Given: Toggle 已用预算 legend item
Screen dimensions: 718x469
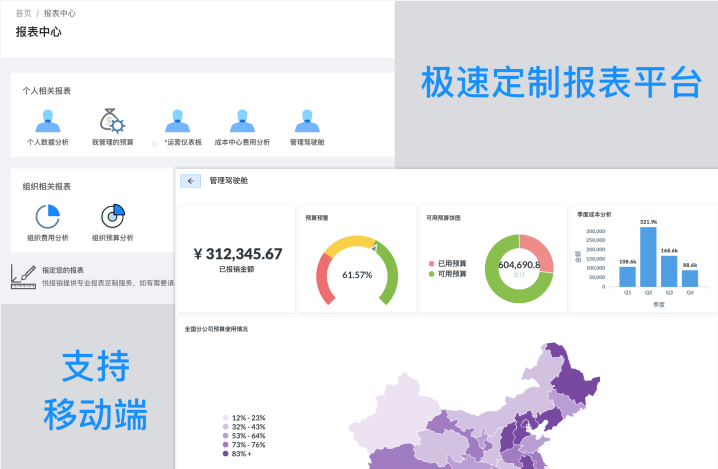Looking at the screenshot, I should 446,263.
